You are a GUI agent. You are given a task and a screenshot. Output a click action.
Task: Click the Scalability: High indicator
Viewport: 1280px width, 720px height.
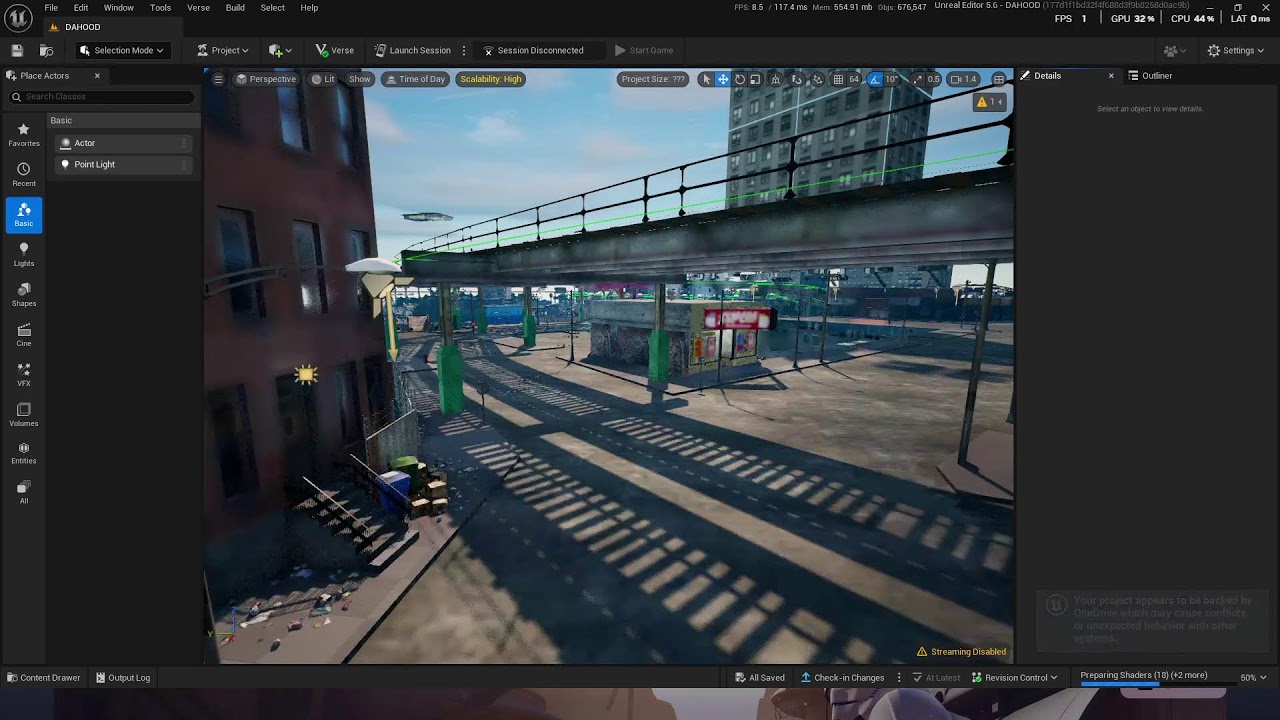coord(491,79)
